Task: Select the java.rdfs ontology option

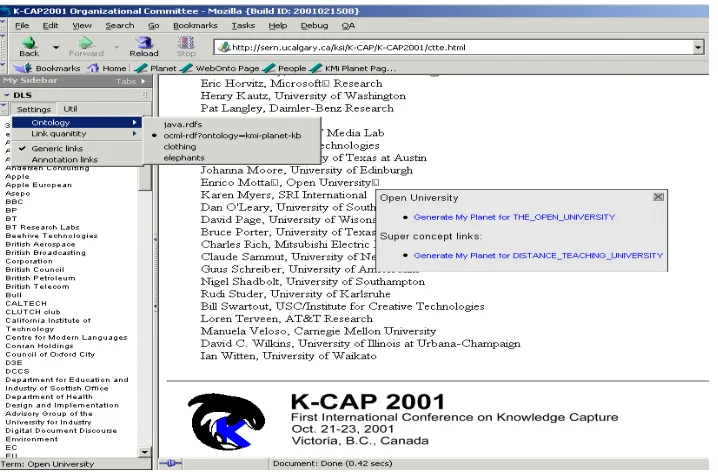Action: coord(183,124)
